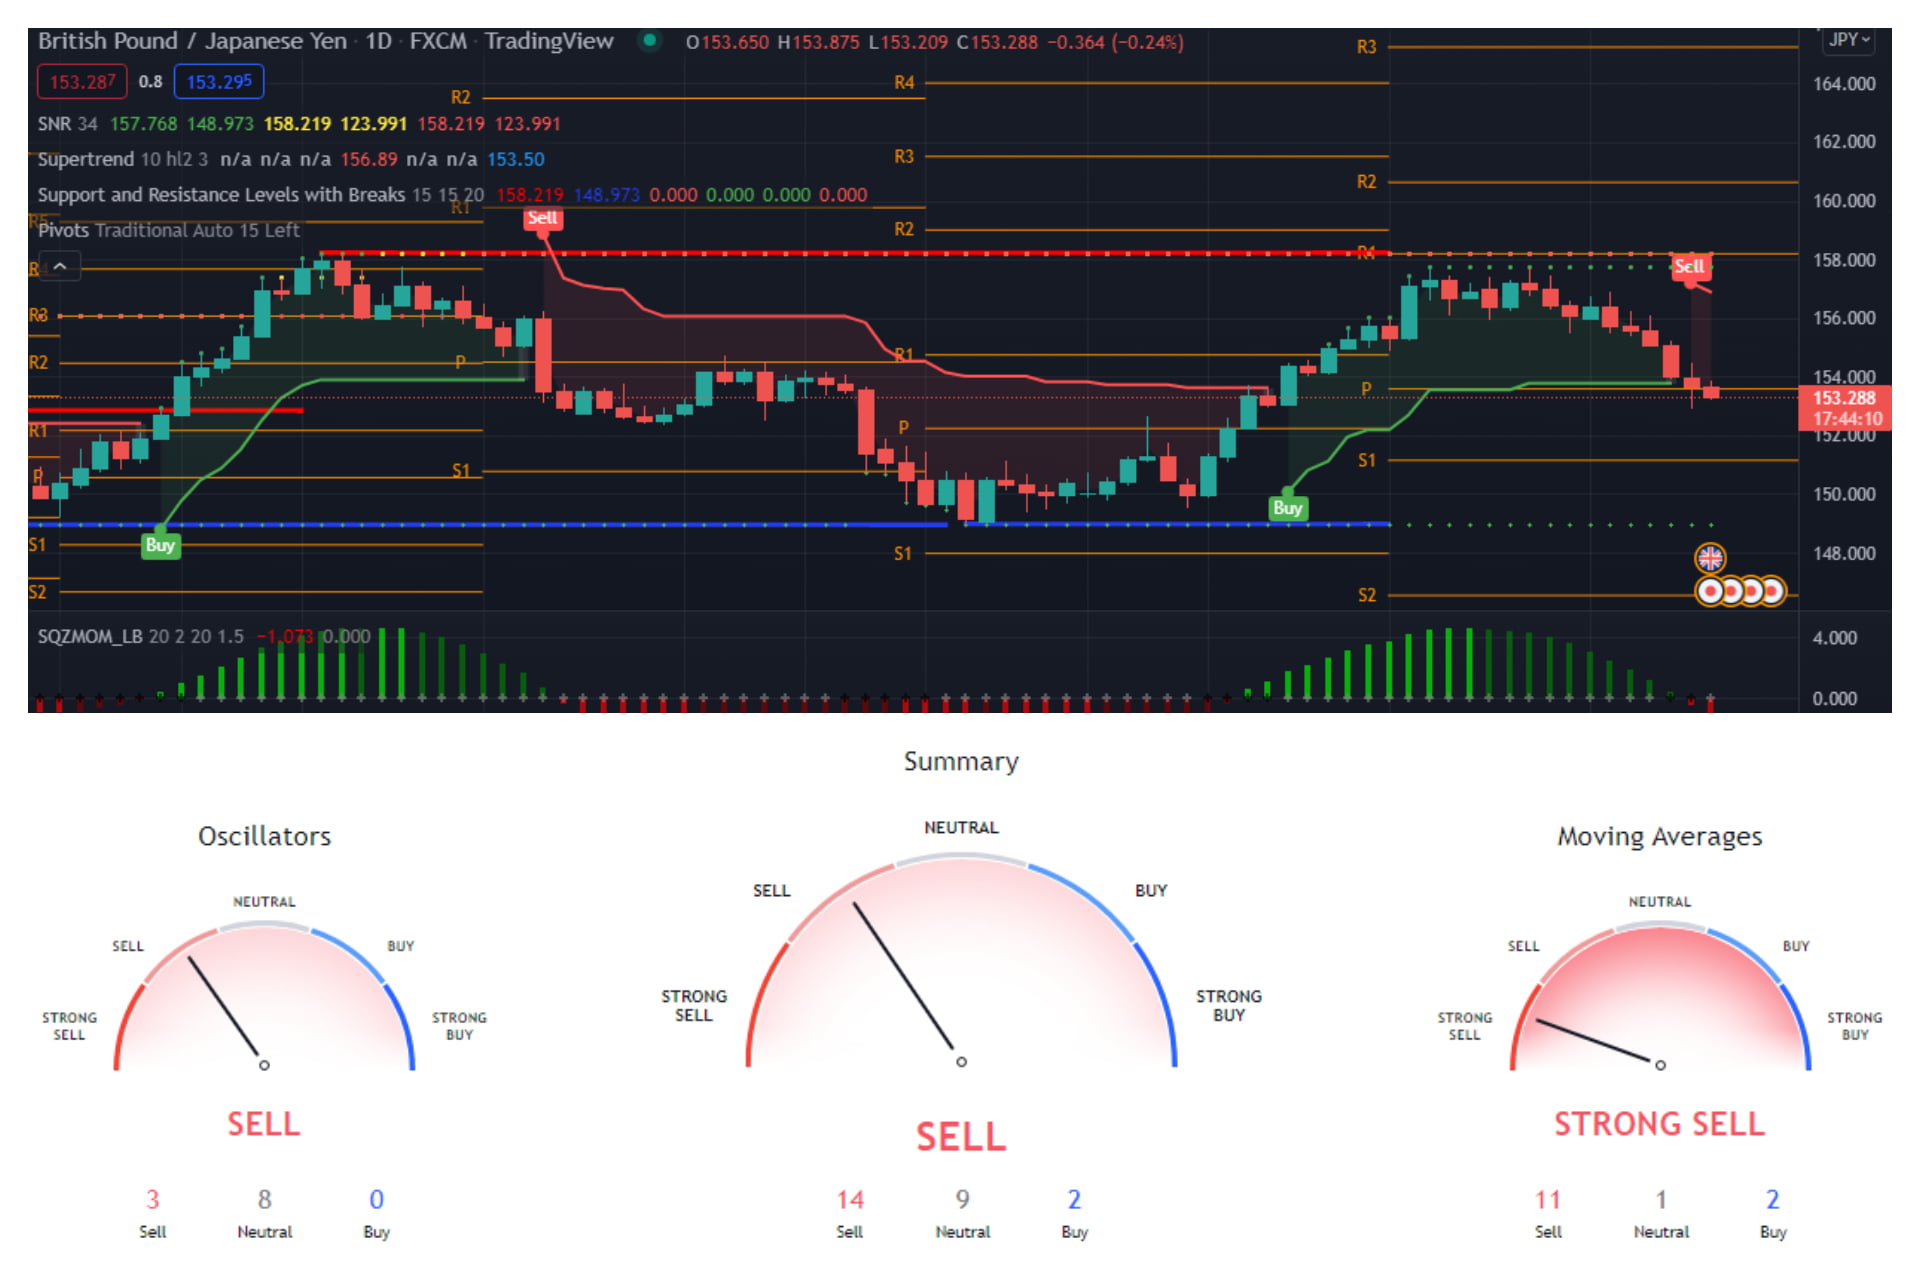Click the Buy label near 150 mid-right

pyautogui.click(x=1287, y=508)
